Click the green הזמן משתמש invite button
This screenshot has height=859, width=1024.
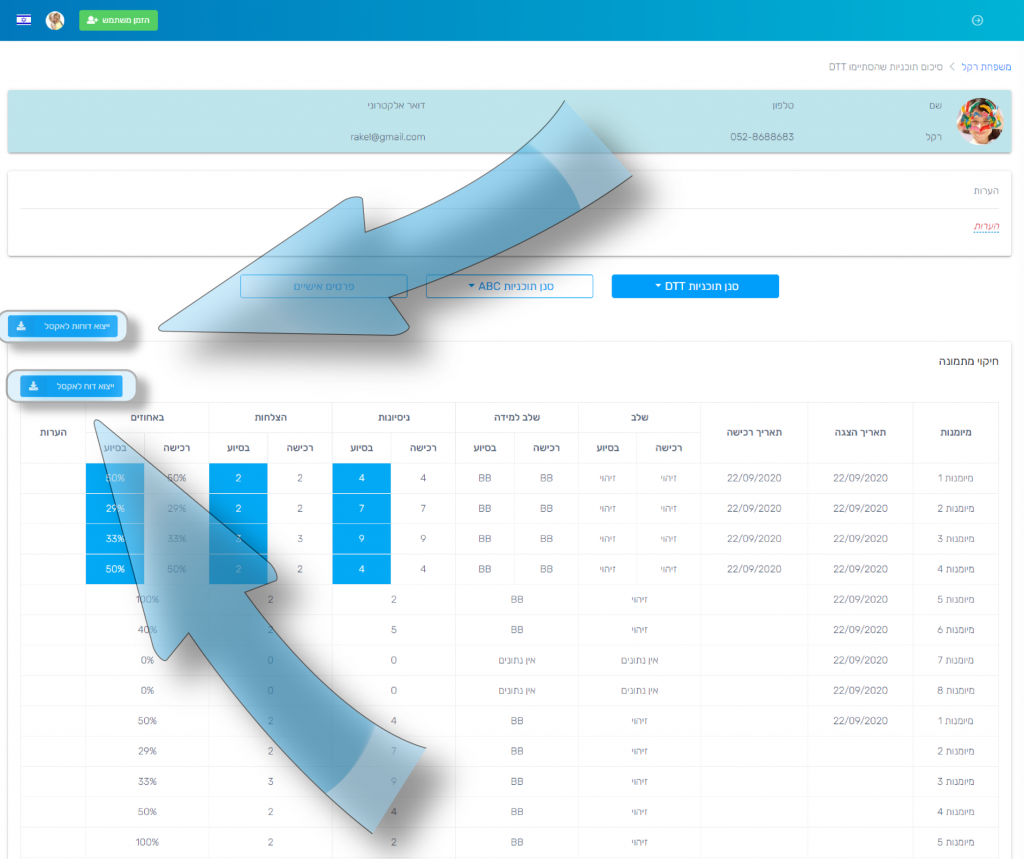(118, 20)
